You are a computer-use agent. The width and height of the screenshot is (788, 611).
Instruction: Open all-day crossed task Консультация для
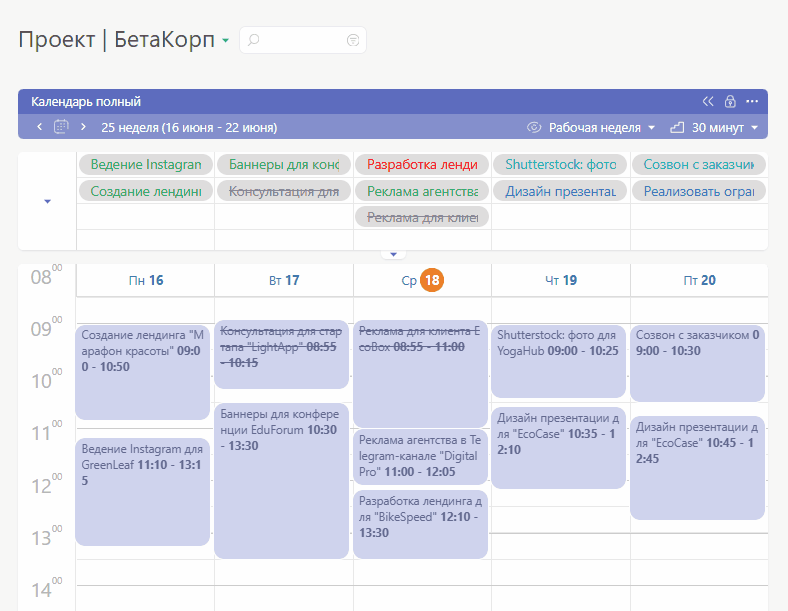point(284,191)
